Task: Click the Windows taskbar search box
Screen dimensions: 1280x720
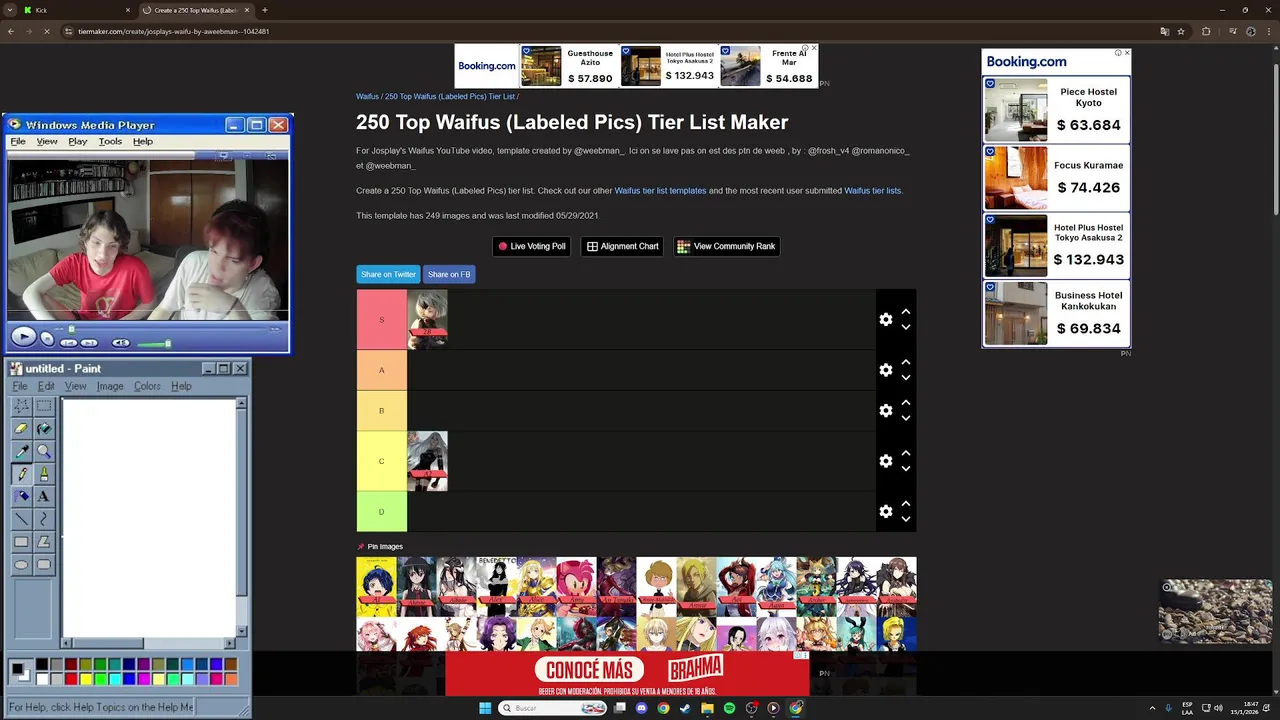Action: click(x=553, y=708)
